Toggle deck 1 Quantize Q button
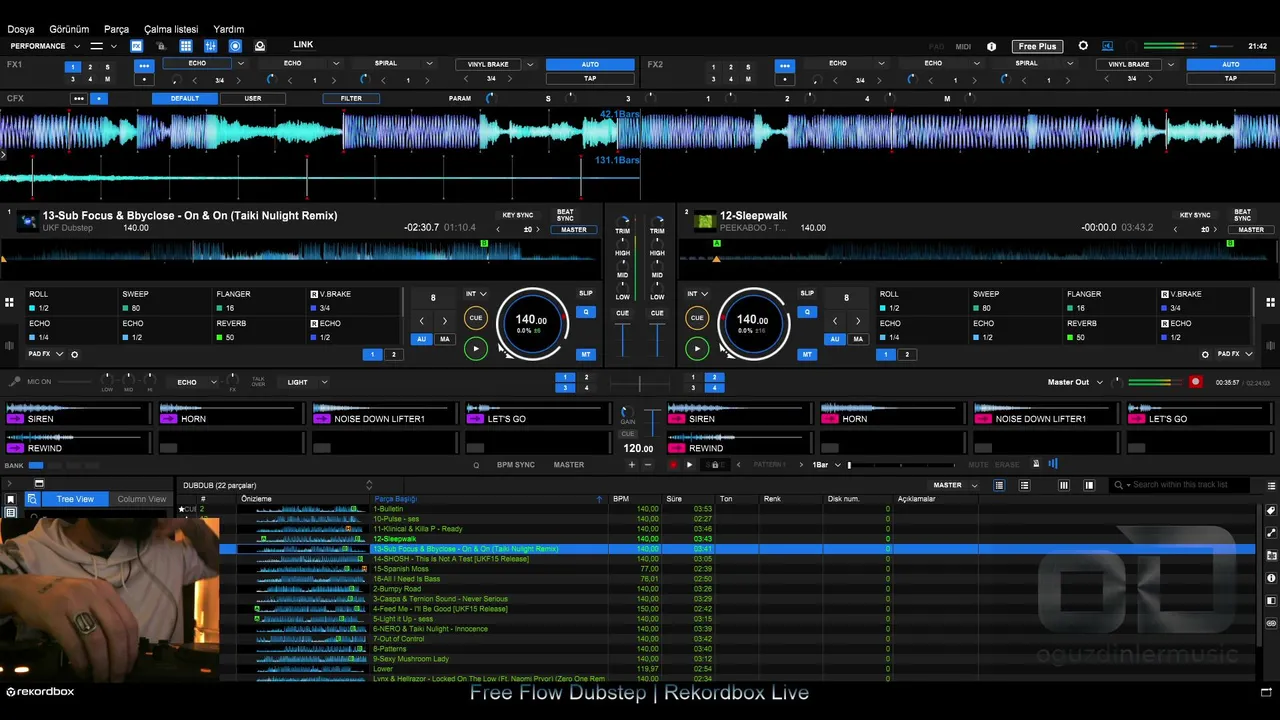Screen dimensions: 1280x720 point(586,313)
